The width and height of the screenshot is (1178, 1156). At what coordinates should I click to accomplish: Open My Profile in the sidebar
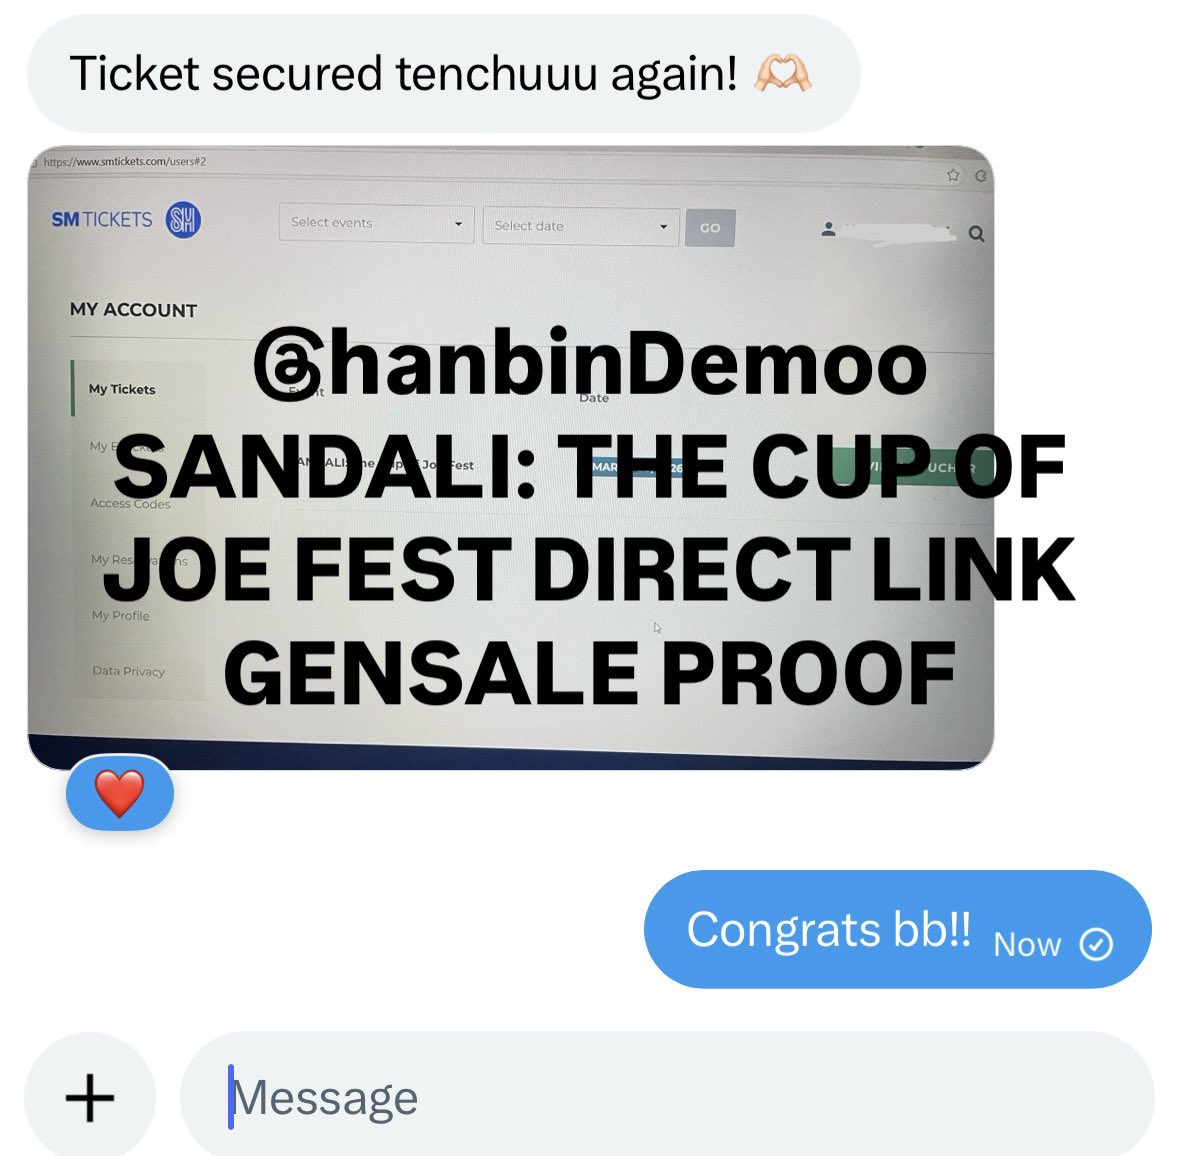click(121, 615)
